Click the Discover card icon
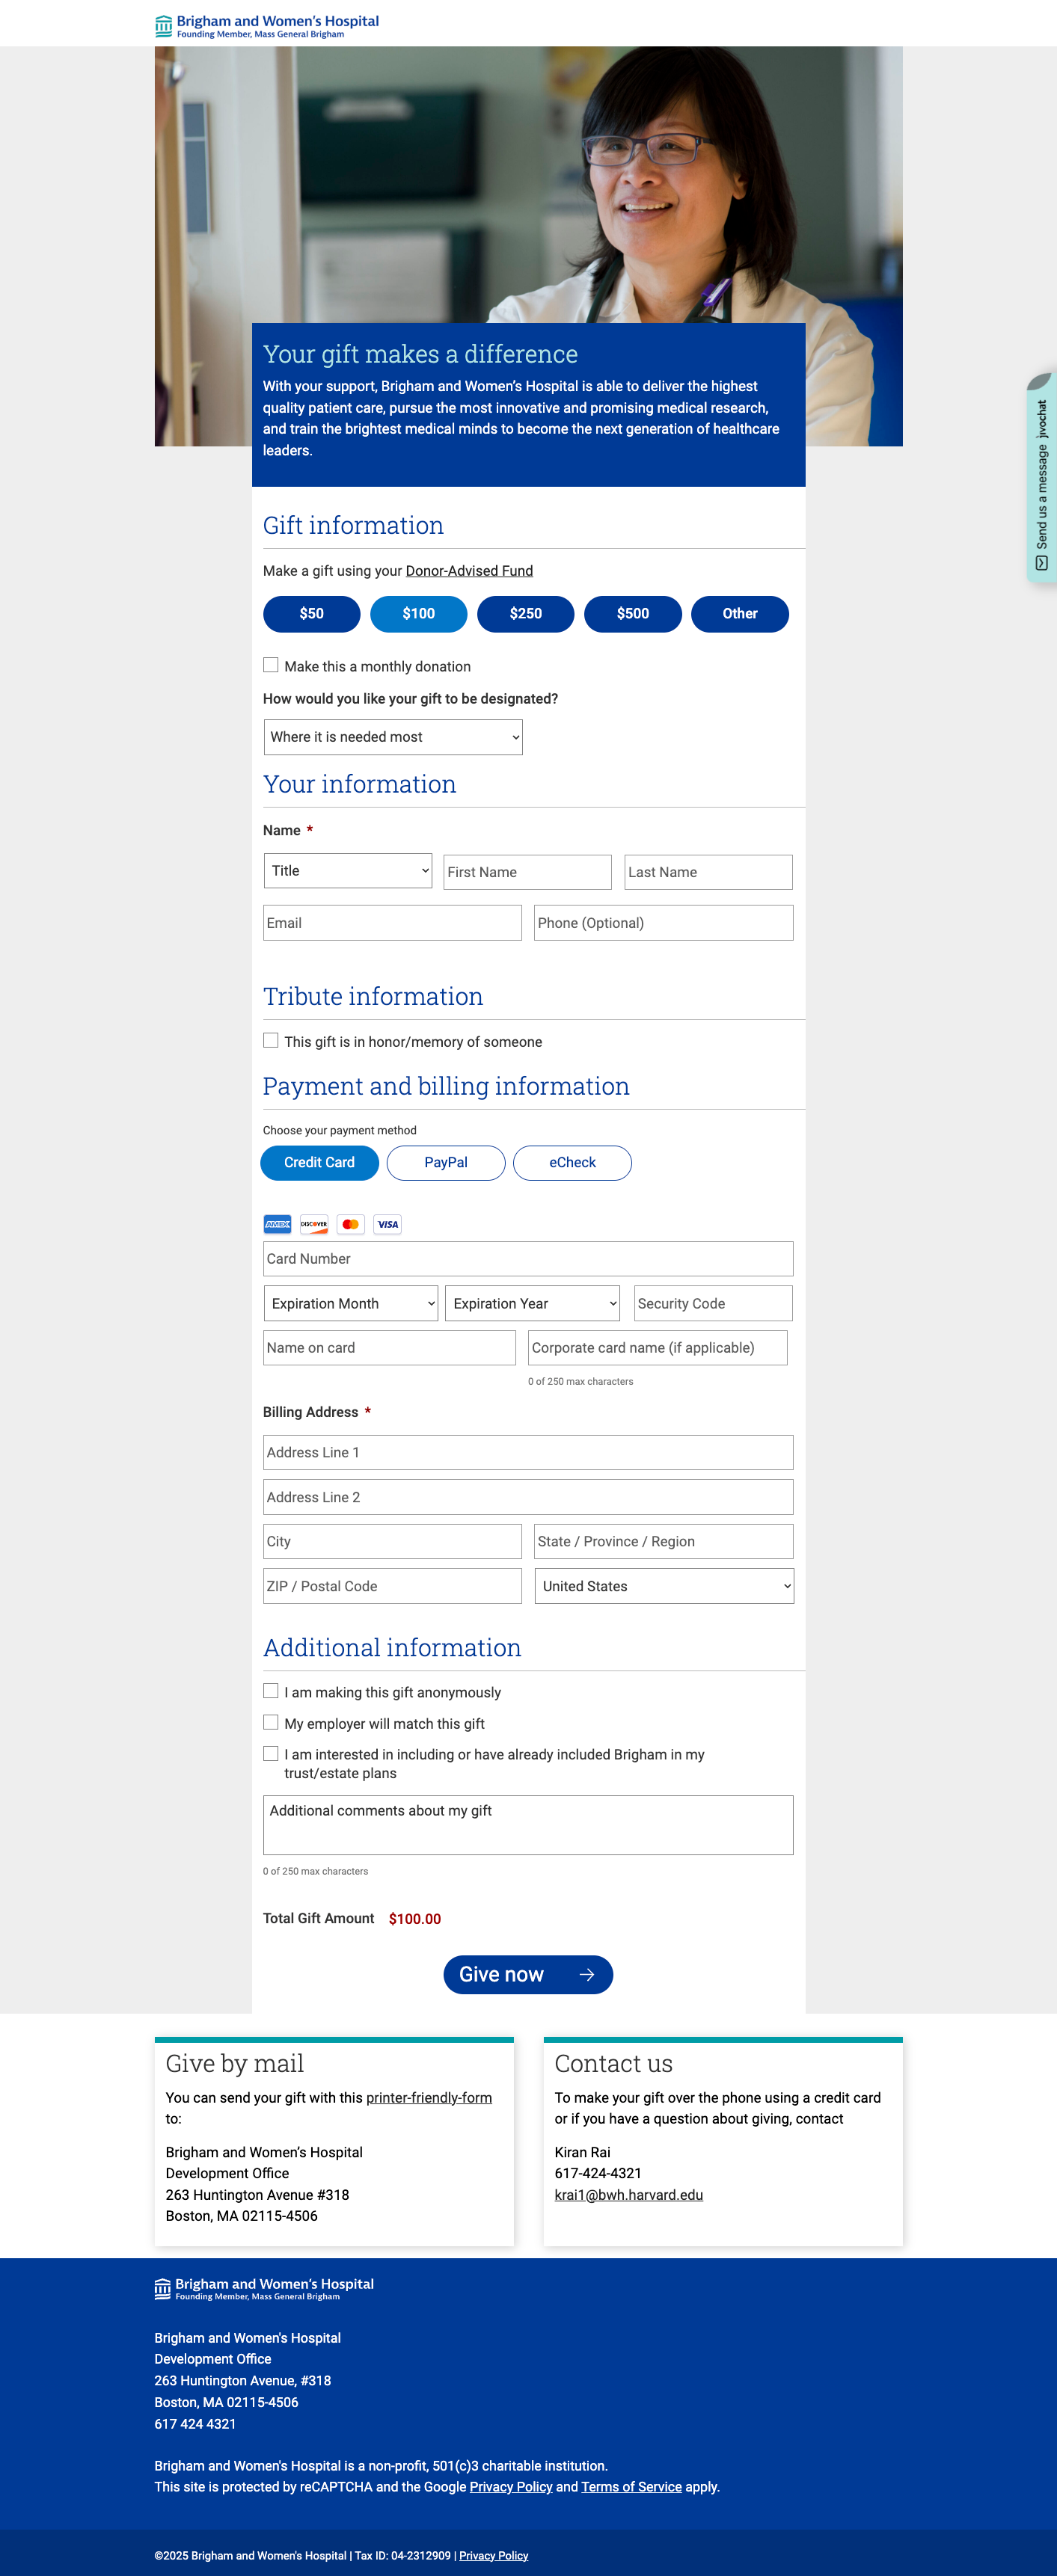Viewport: 1057px width, 2576px height. coord(314,1224)
